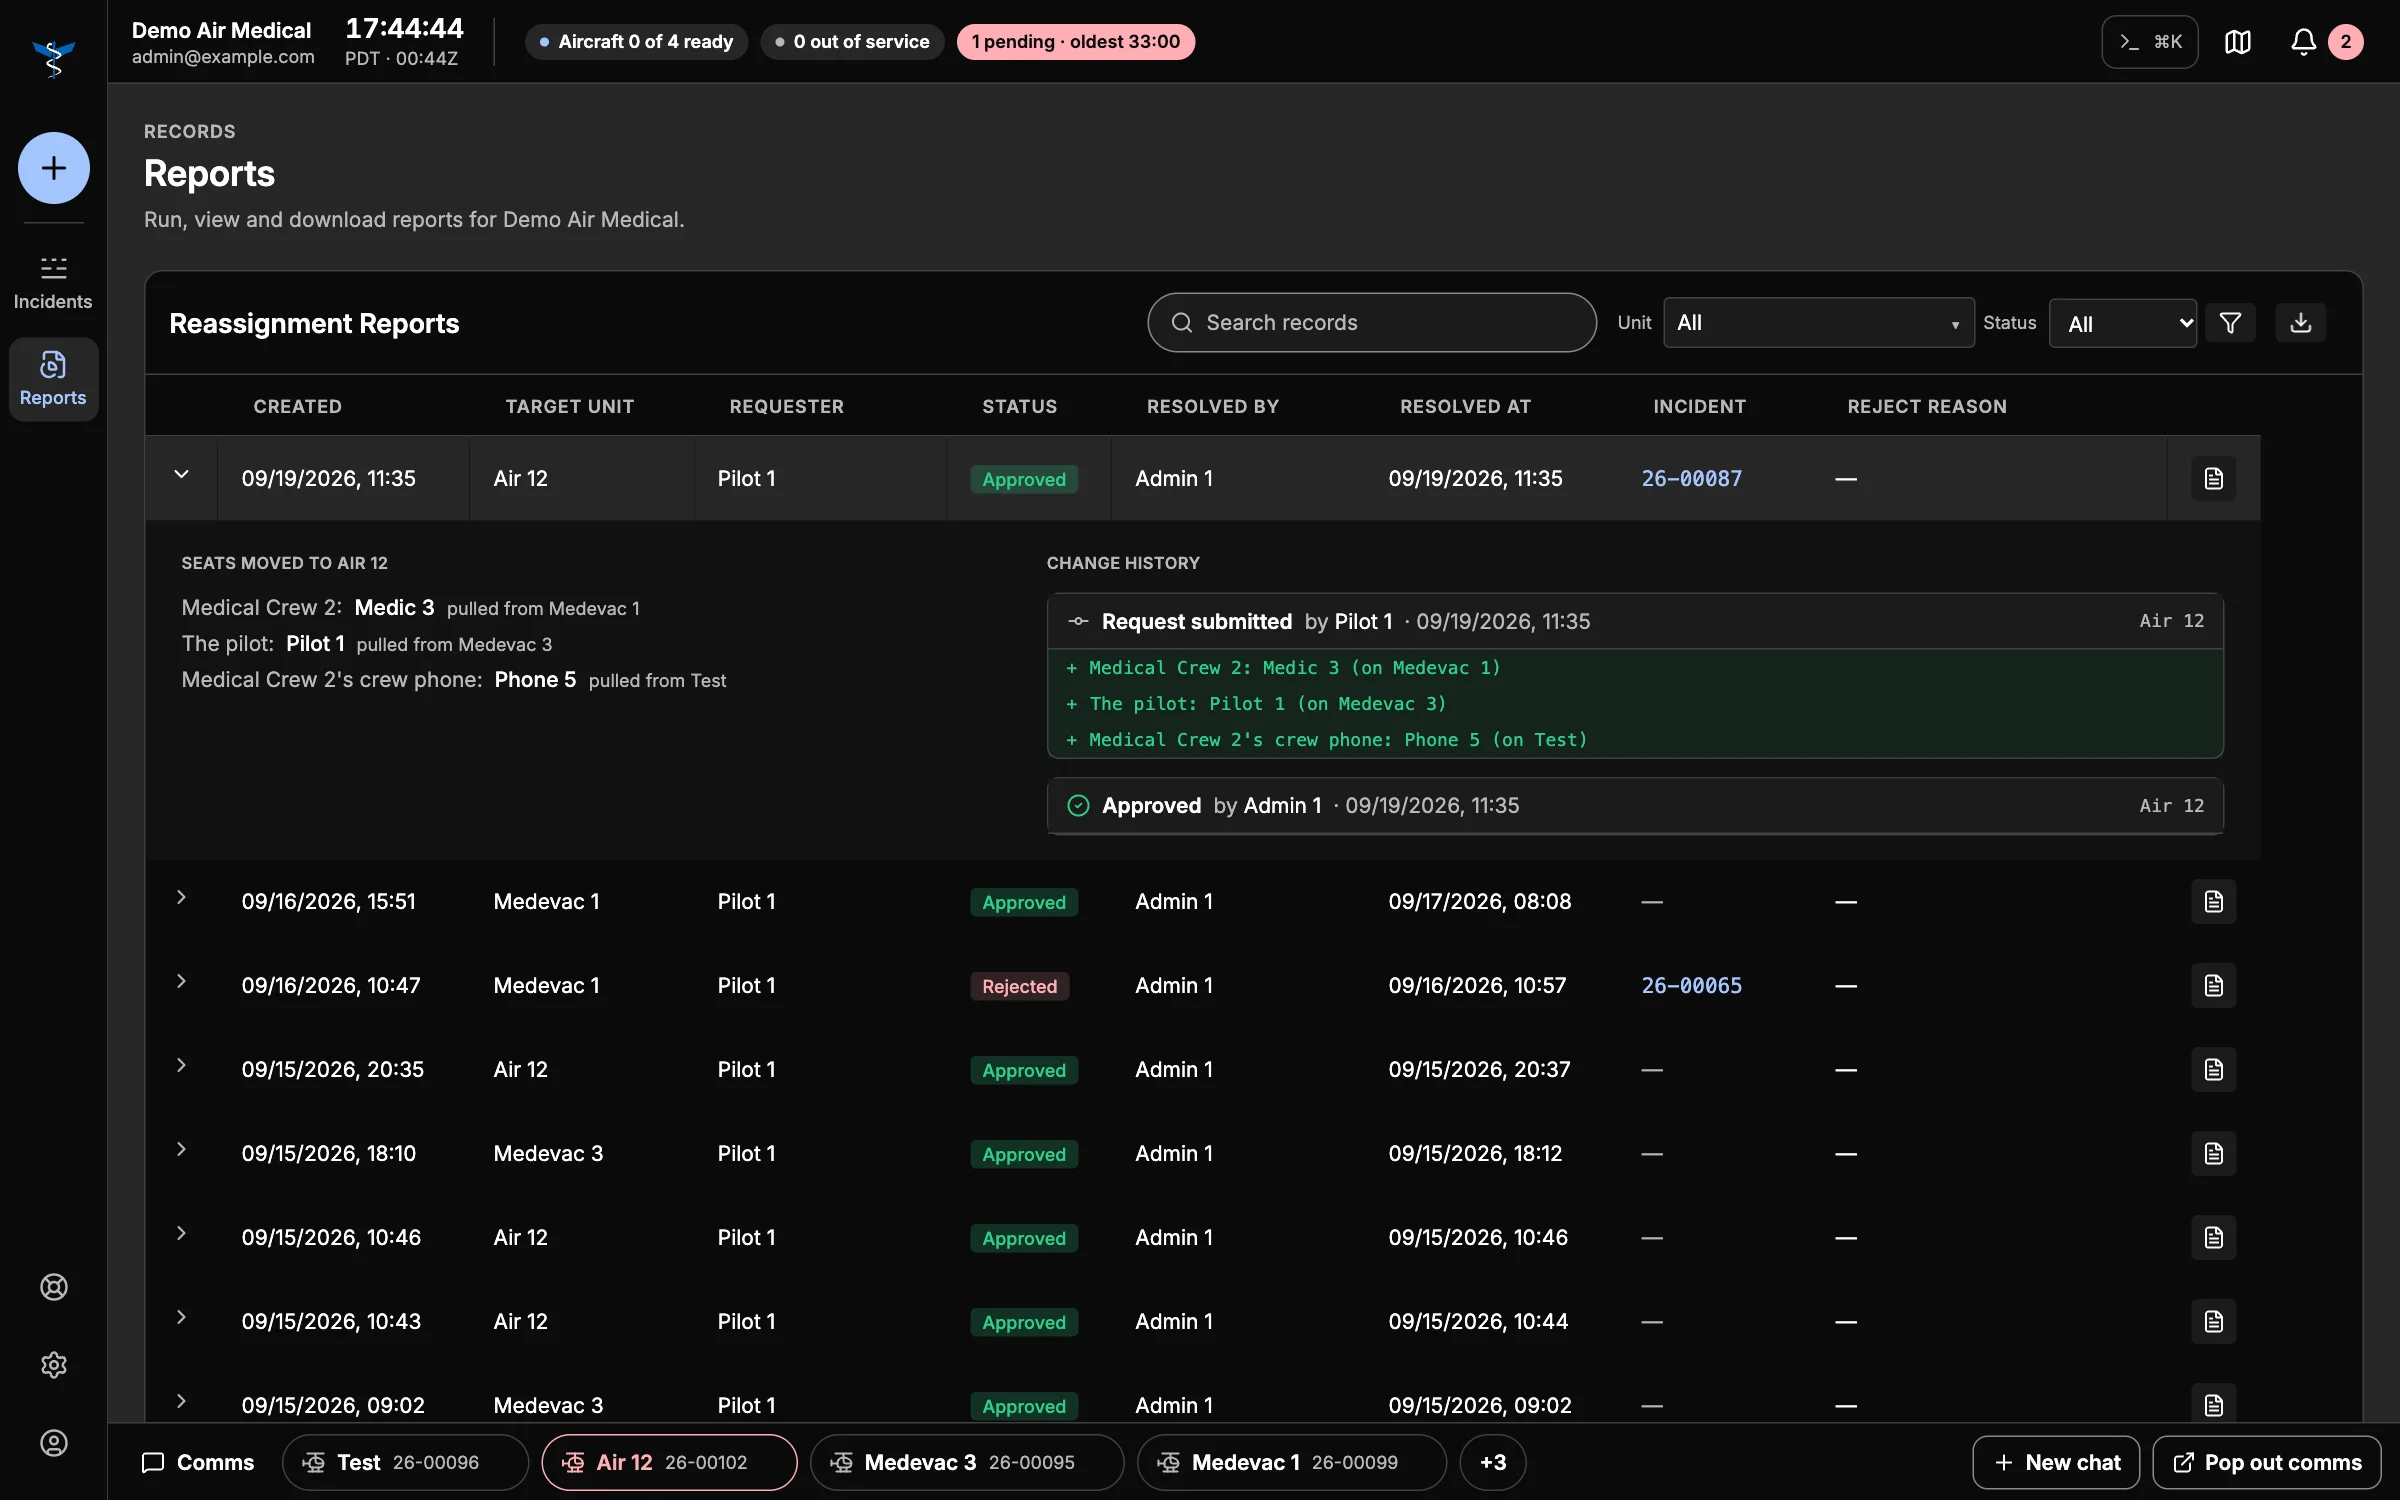
Task: Focus the Search records field
Action: click(x=1371, y=323)
